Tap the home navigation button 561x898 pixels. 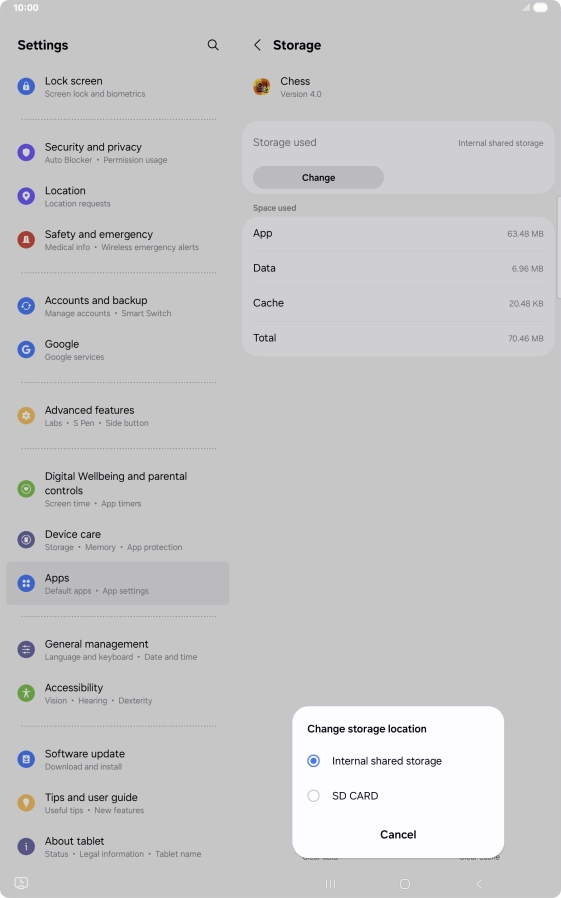click(x=405, y=884)
